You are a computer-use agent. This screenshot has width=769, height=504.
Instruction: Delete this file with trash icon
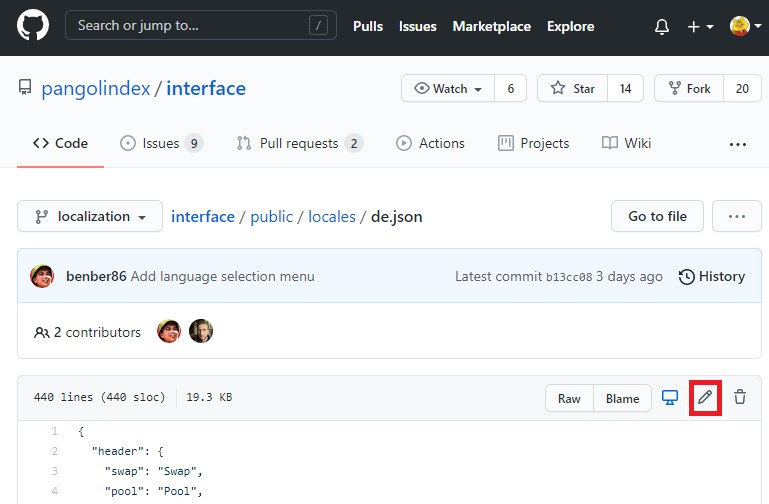[740, 397]
